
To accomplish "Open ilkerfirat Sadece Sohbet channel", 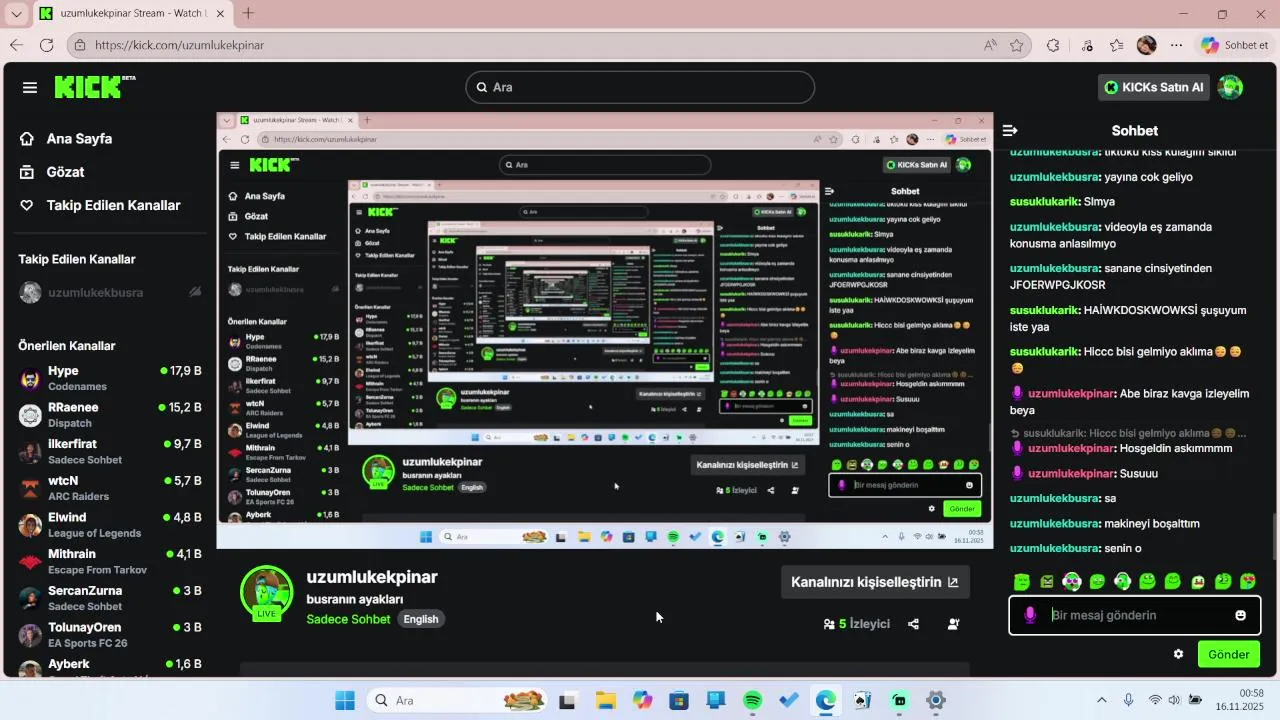I will pos(110,452).
